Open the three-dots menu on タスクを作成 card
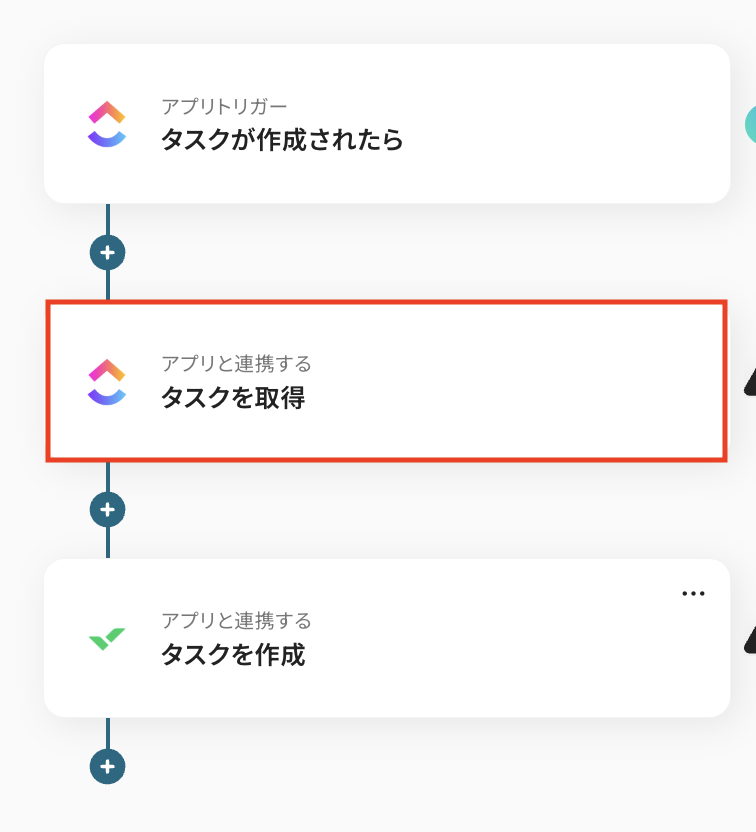This screenshot has height=832, width=756. tap(693, 593)
